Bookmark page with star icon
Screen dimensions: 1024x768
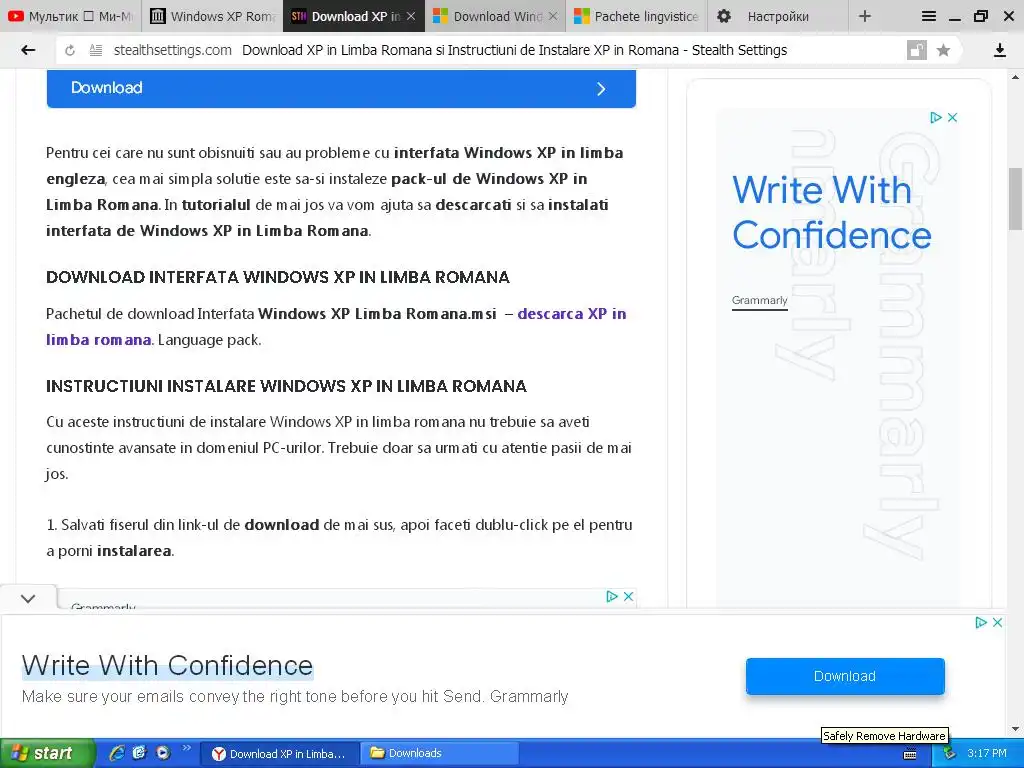[943, 50]
